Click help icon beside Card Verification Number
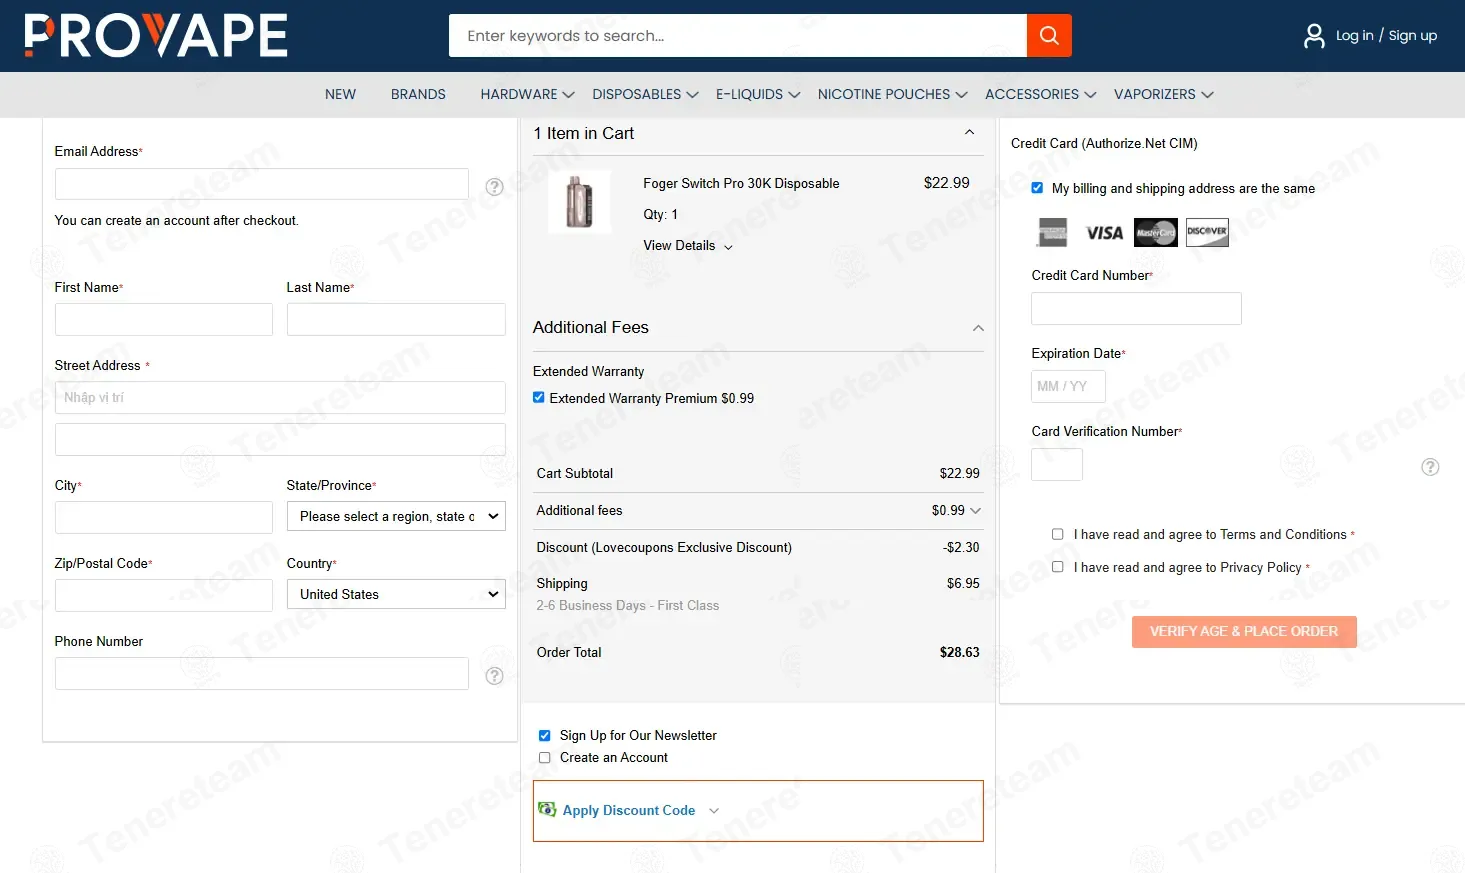The height and width of the screenshot is (873, 1465). (x=1431, y=467)
